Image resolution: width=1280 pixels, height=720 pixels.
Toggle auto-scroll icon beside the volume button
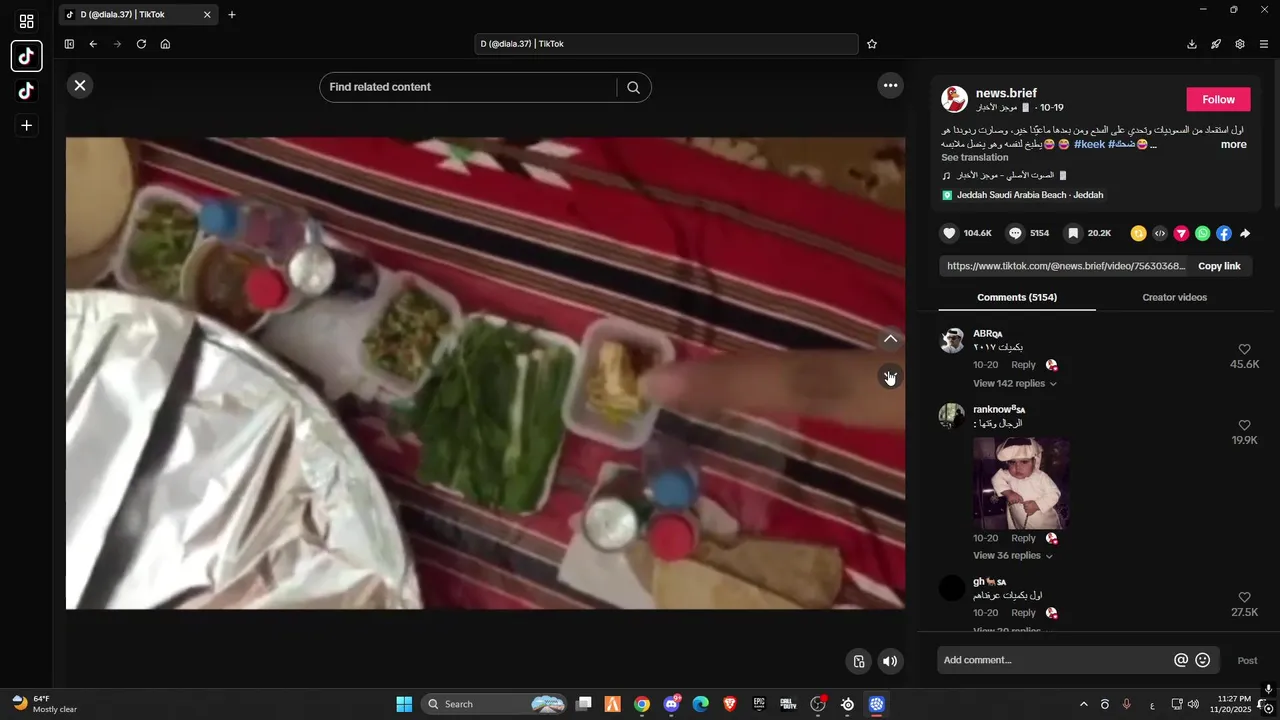click(x=858, y=661)
